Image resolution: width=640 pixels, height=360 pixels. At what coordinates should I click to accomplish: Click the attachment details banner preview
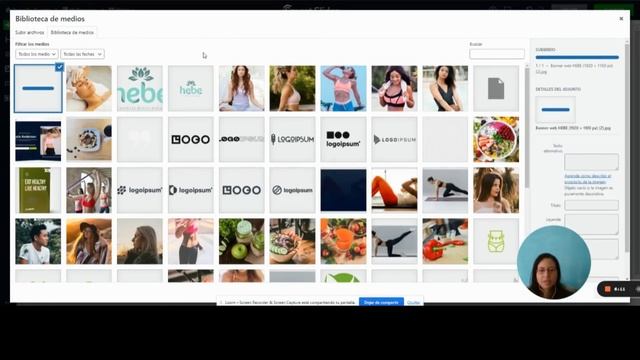pos(555,110)
